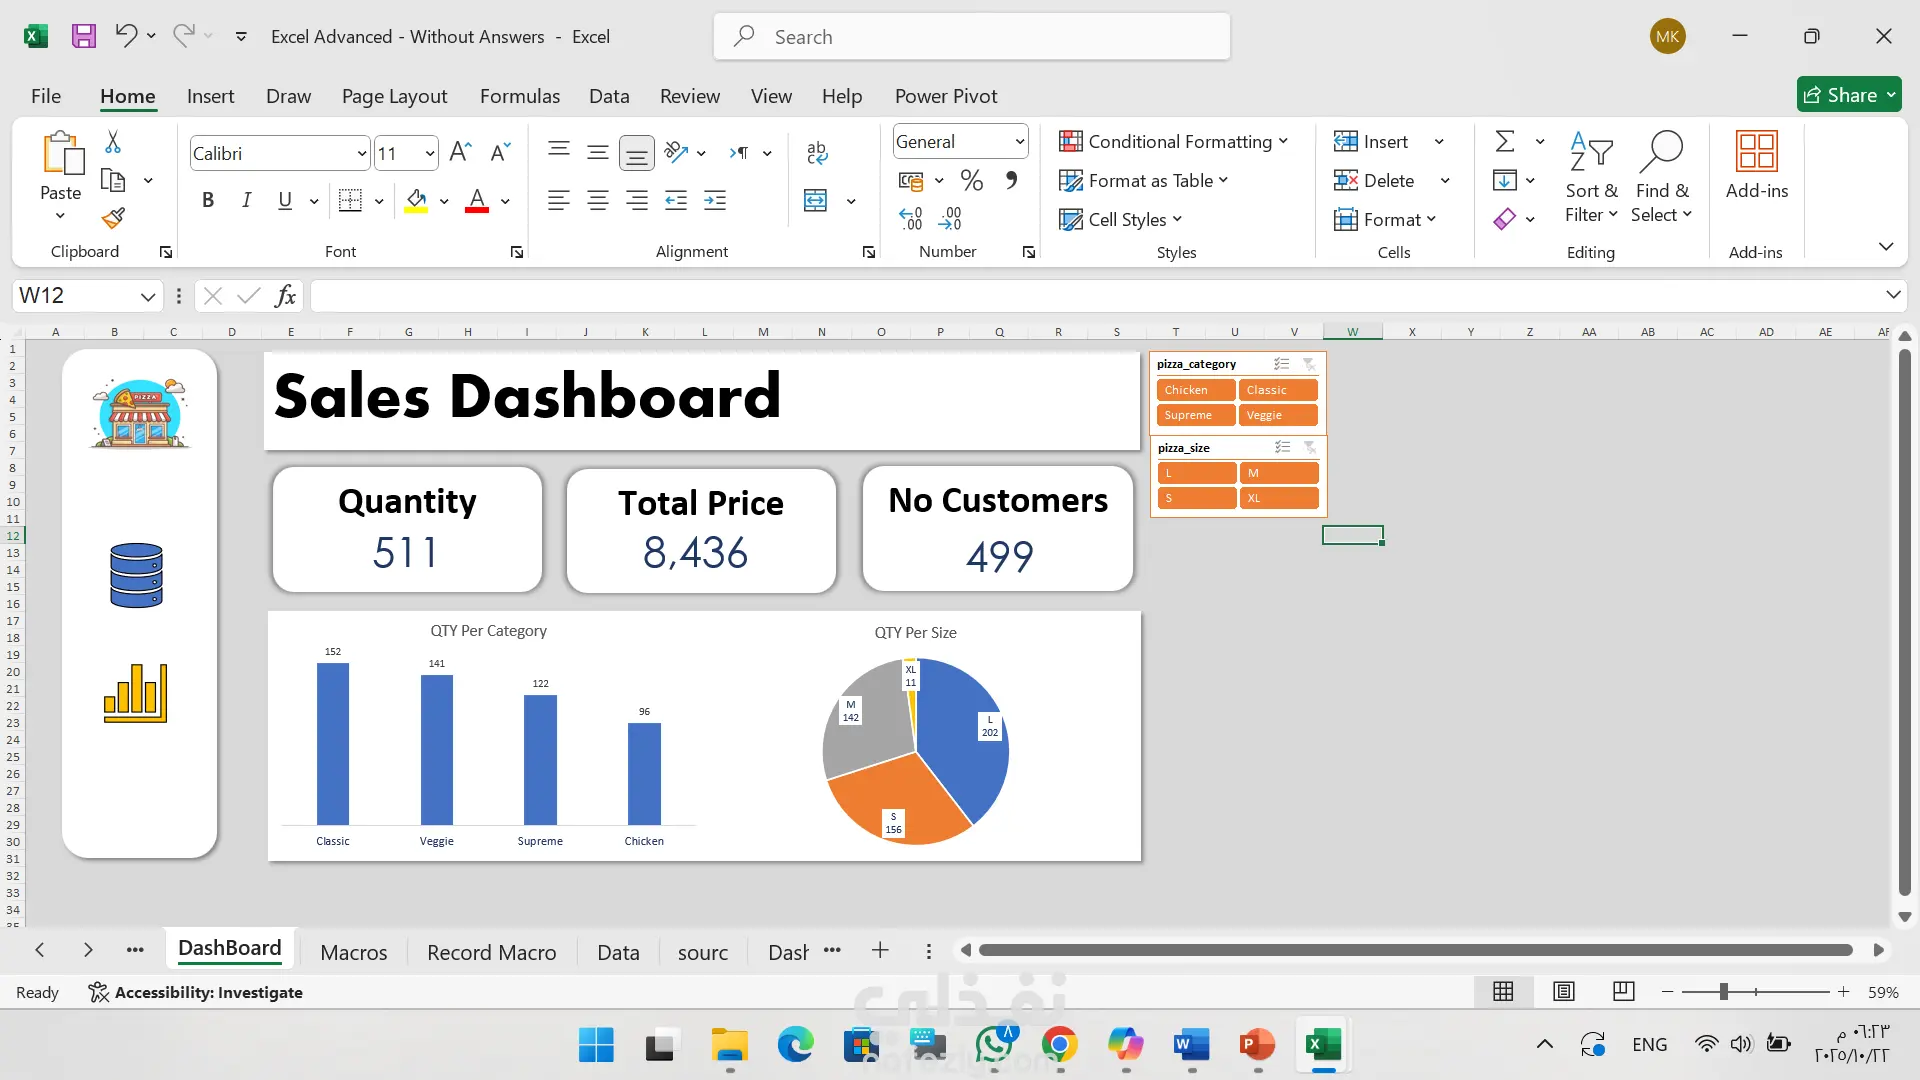1920x1080 pixels.
Task: Click the database icon in sidebar
Action: [x=137, y=576]
